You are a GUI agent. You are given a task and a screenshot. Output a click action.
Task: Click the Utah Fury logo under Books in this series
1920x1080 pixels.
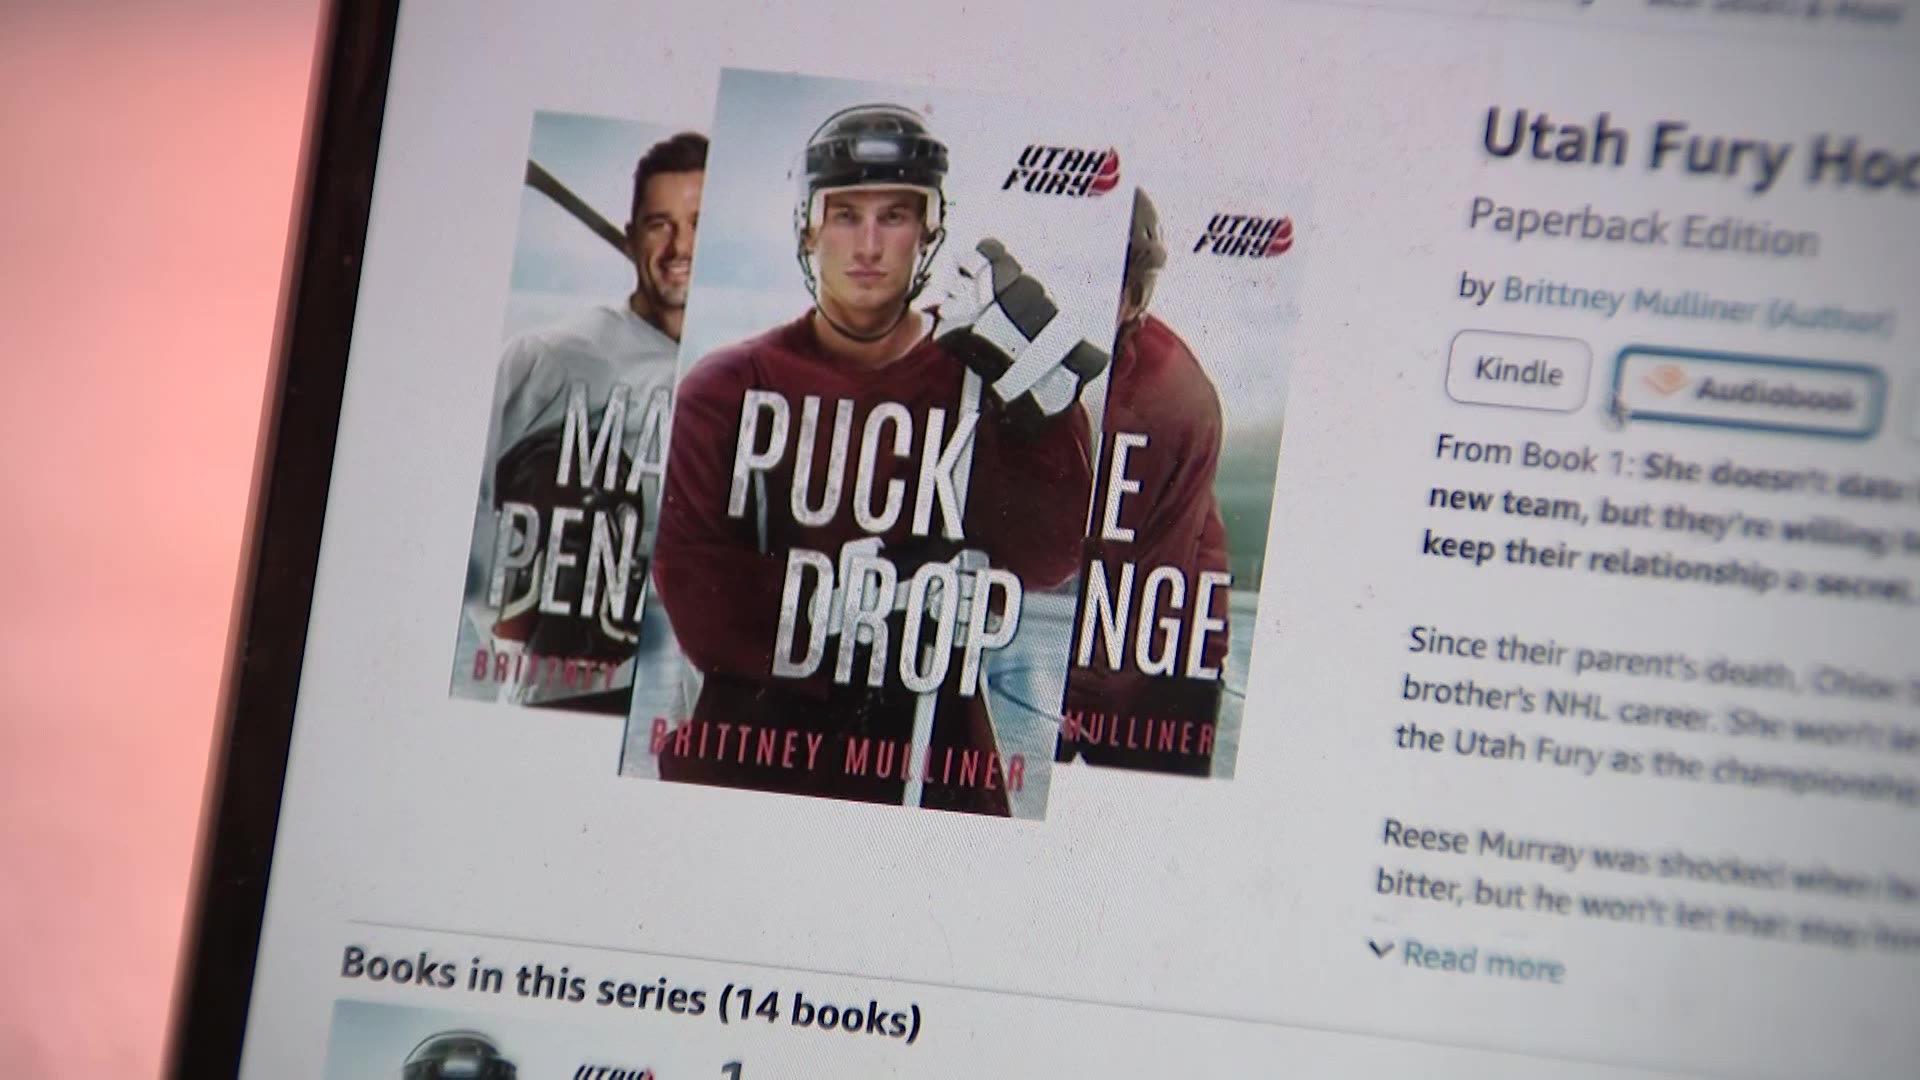point(612,1070)
